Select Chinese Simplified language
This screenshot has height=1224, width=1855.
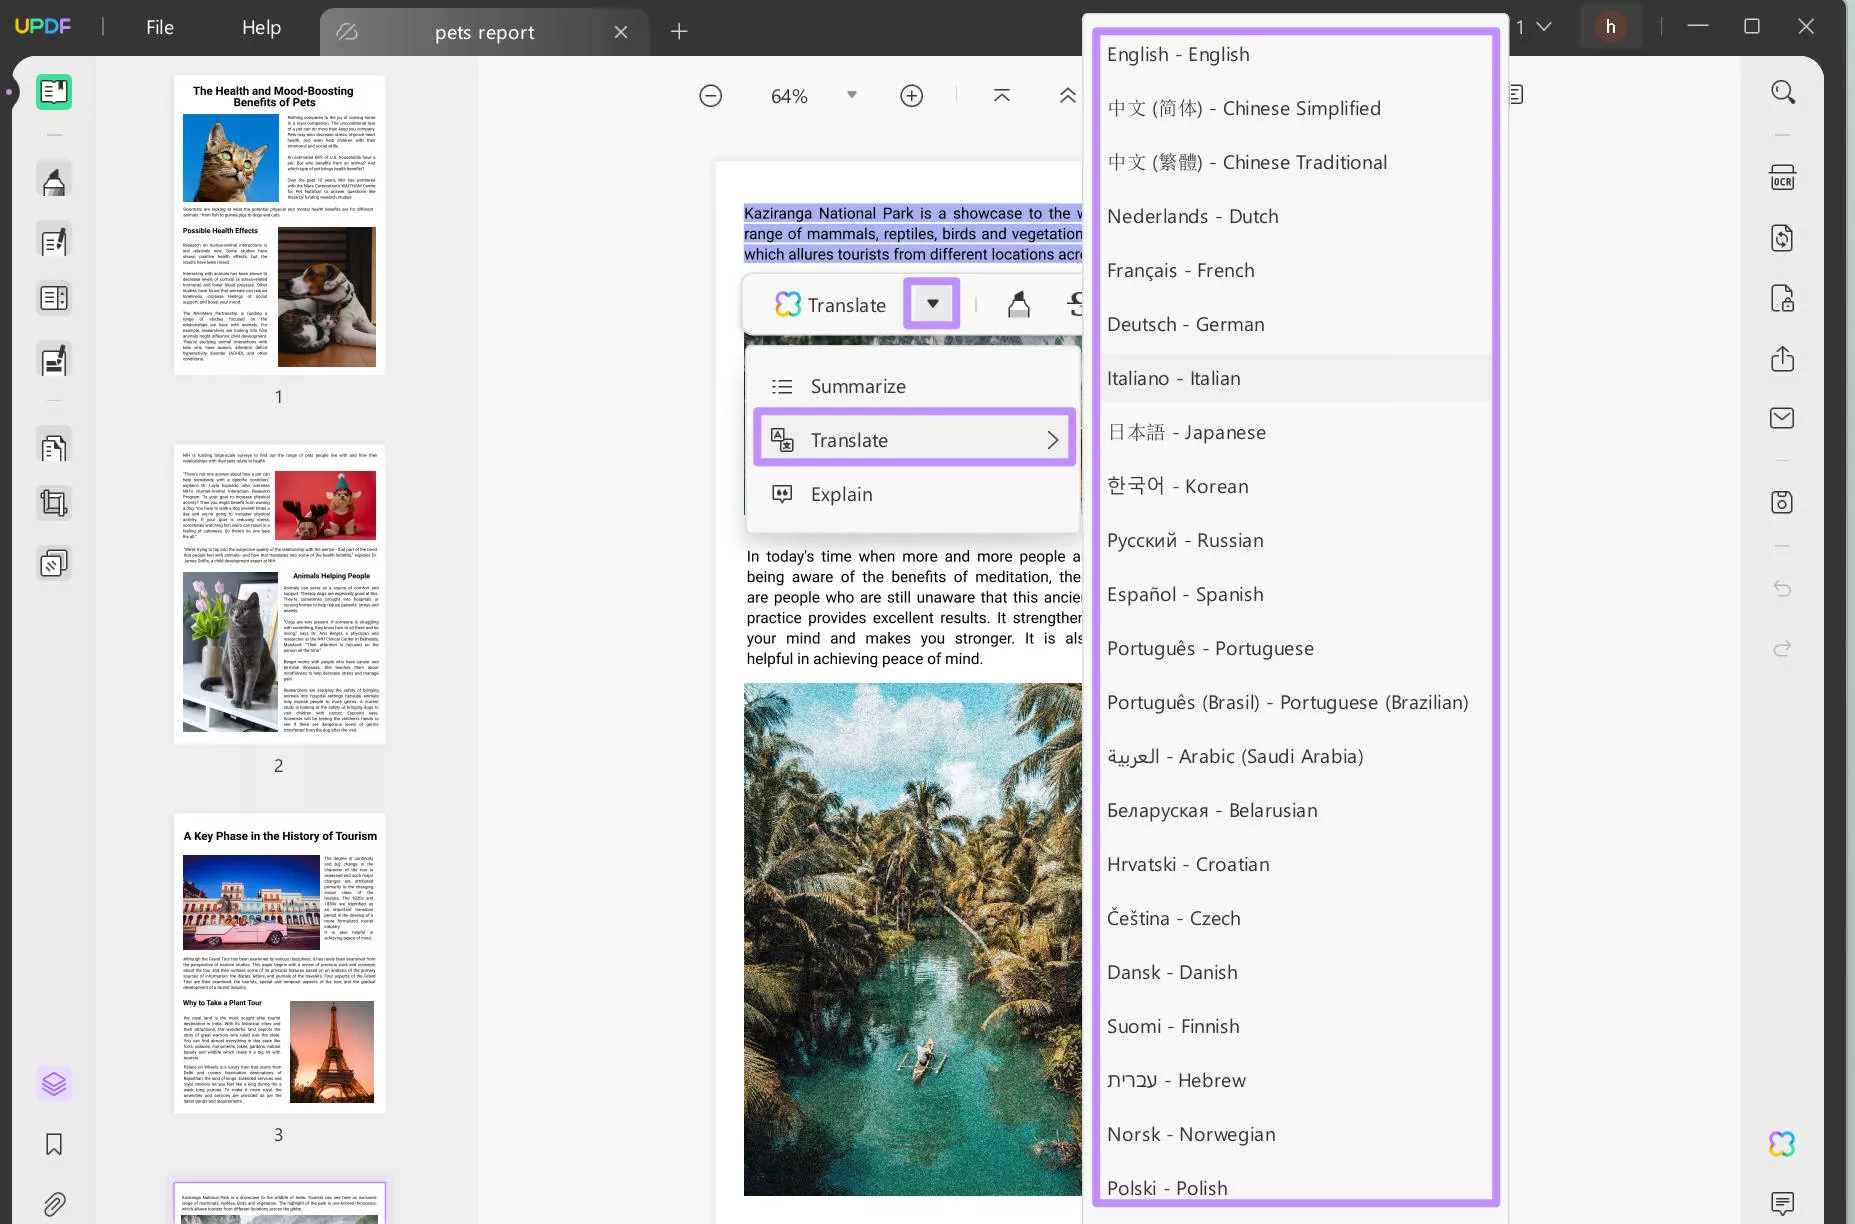click(x=1296, y=108)
